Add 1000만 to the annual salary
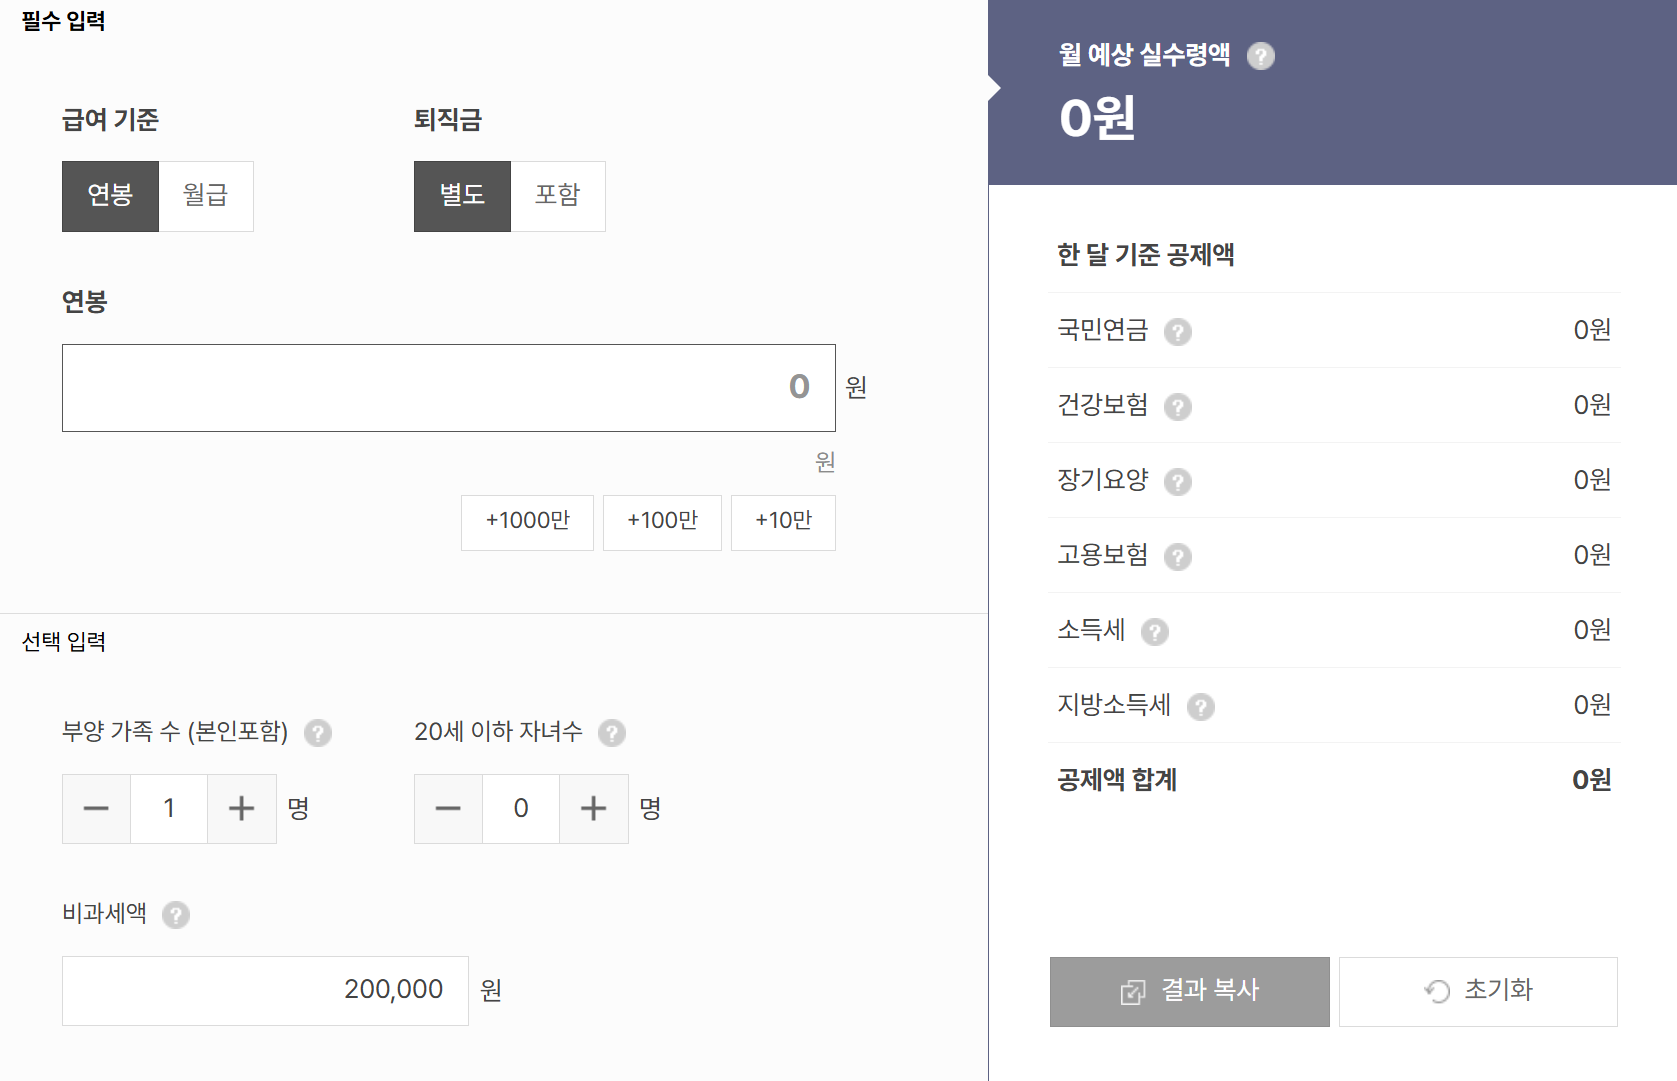Image resolution: width=1677 pixels, height=1081 pixels. [x=527, y=522]
